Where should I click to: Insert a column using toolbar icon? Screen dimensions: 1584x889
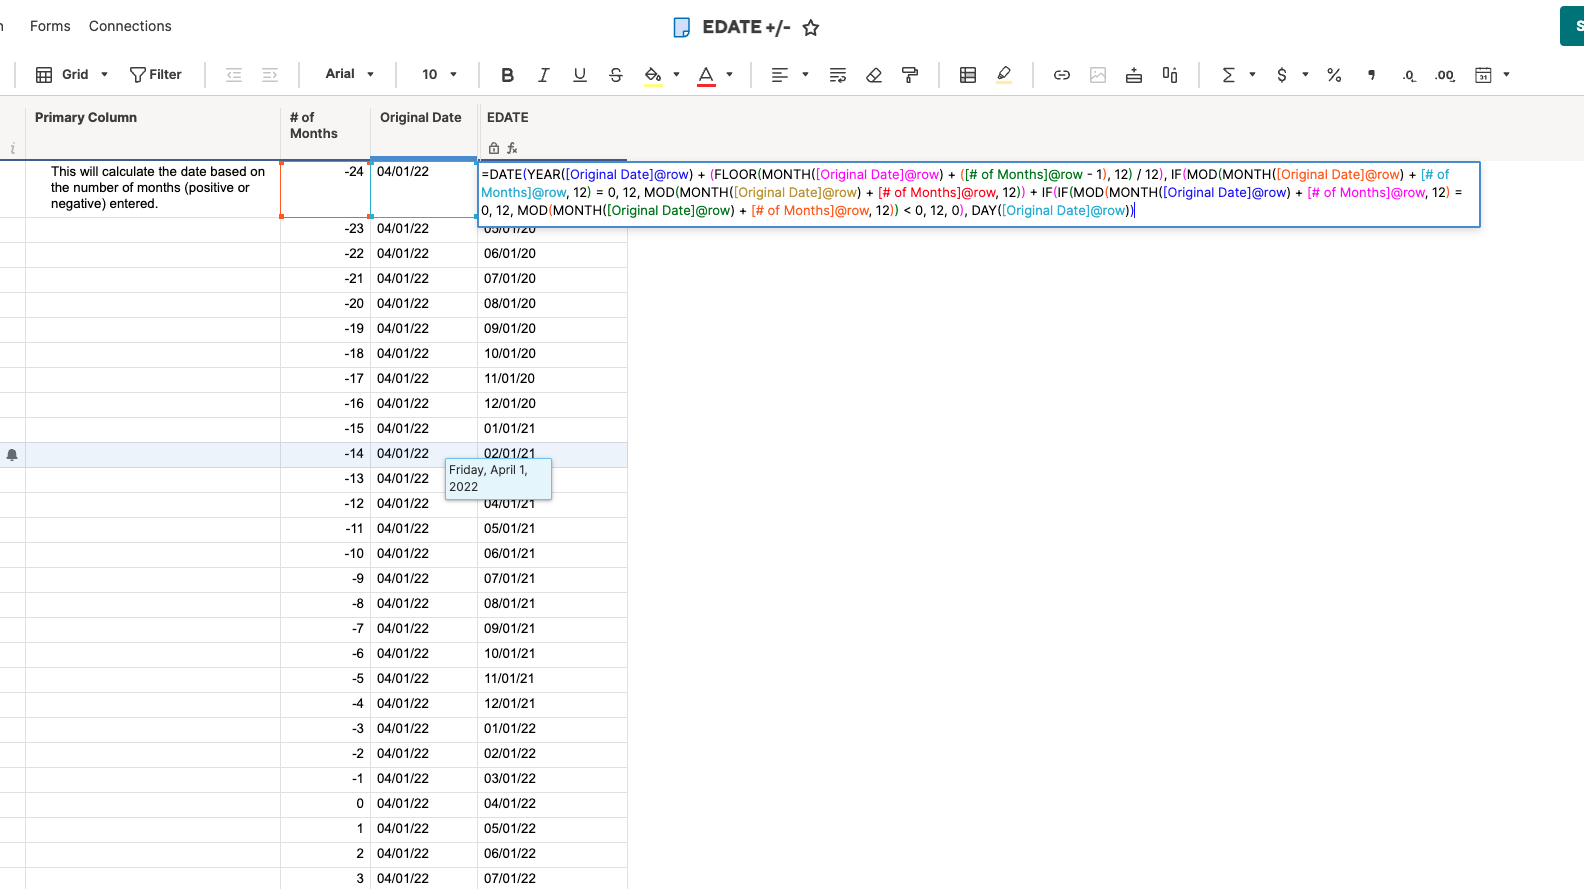tap(1170, 75)
